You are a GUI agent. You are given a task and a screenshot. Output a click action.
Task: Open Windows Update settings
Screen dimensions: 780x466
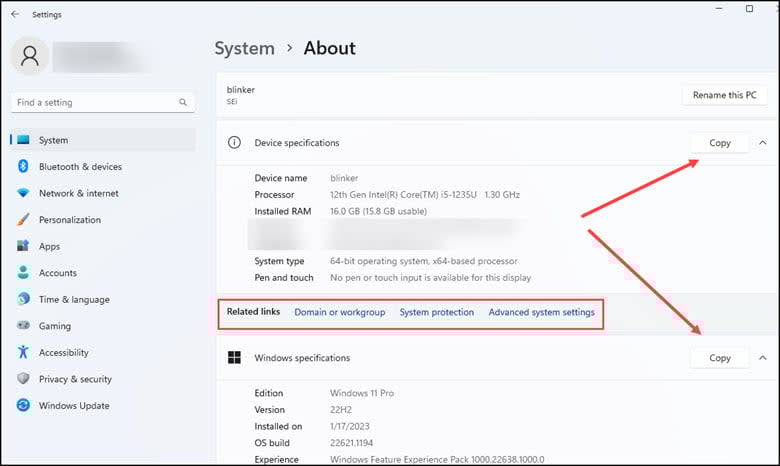(x=103, y=405)
